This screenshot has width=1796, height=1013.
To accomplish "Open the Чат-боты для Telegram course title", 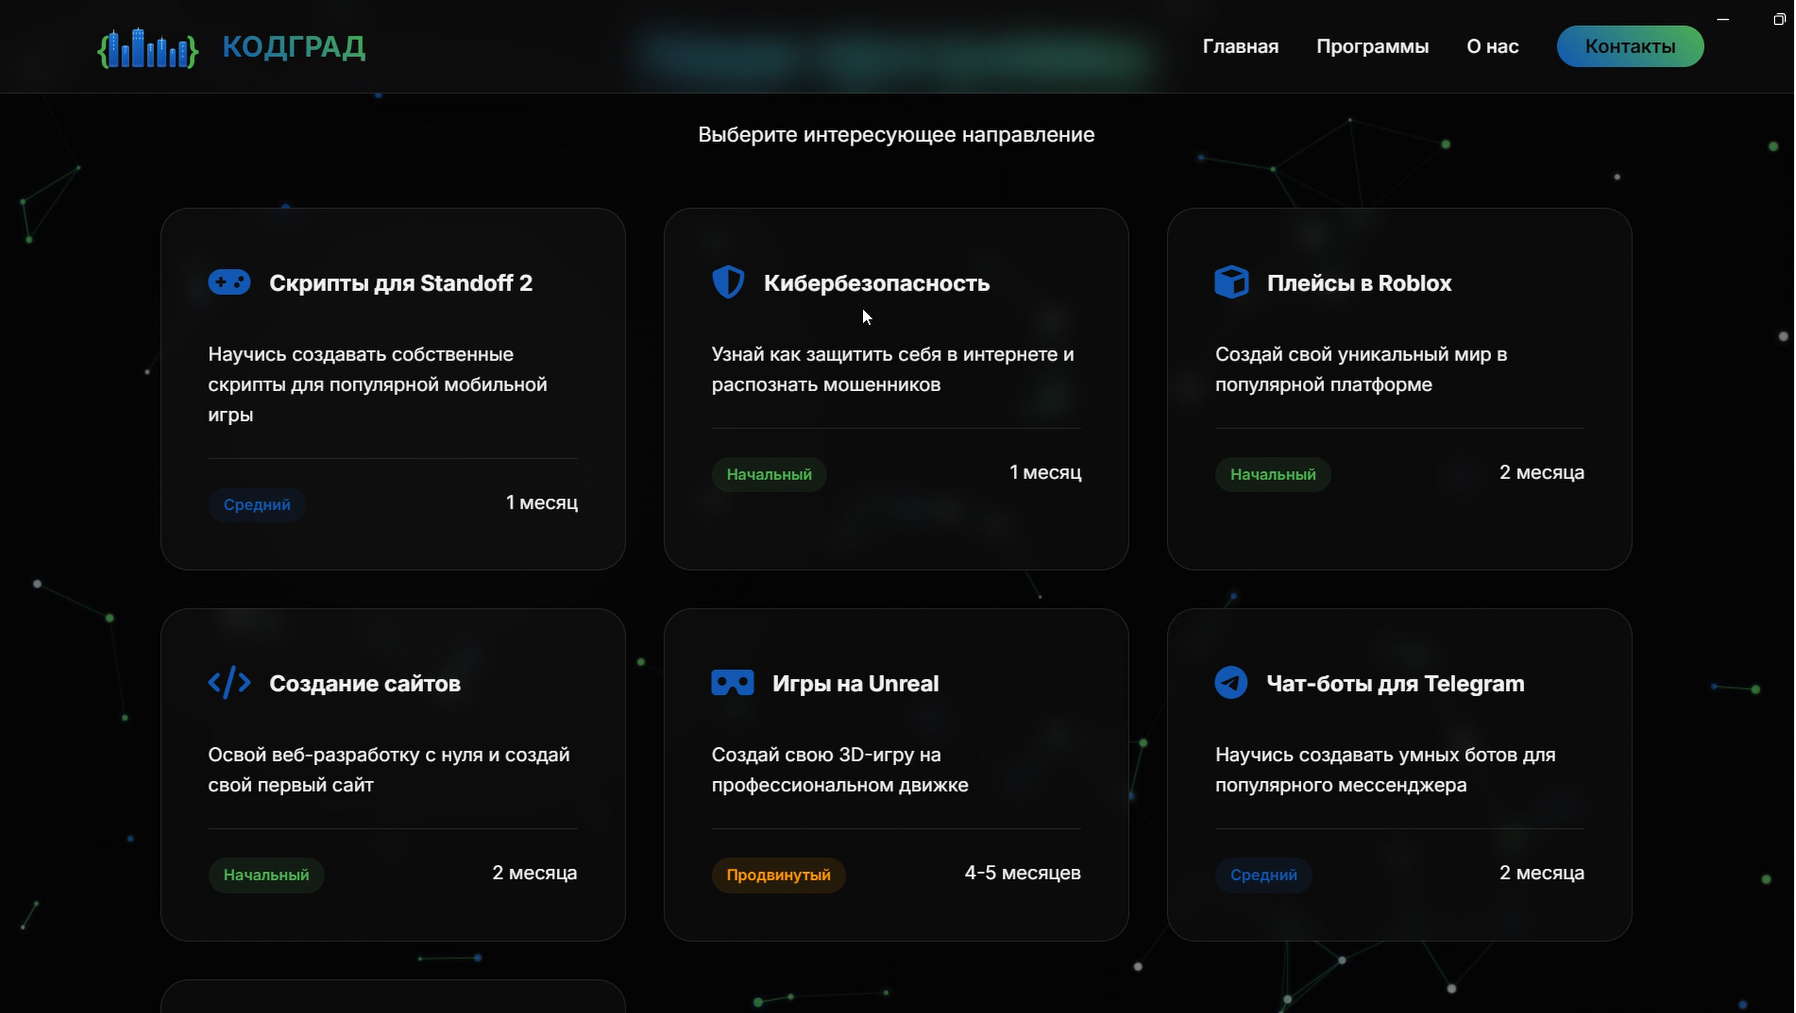I will pyautogui.click(x=1396, y=684).
